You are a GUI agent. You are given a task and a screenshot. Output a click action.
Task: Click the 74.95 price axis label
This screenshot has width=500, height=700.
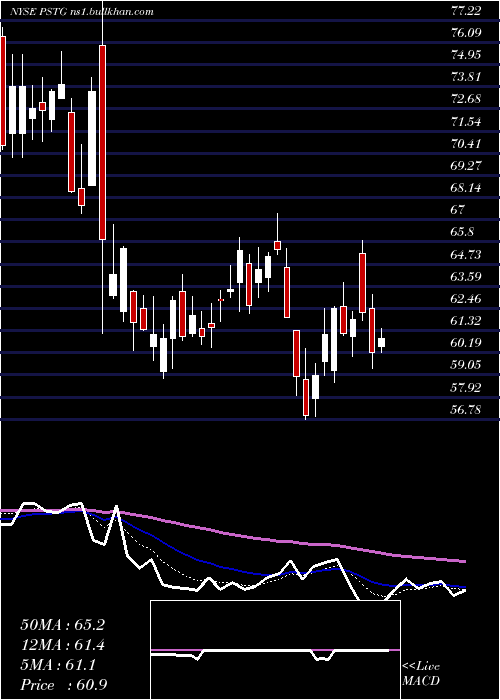(466, 55)
